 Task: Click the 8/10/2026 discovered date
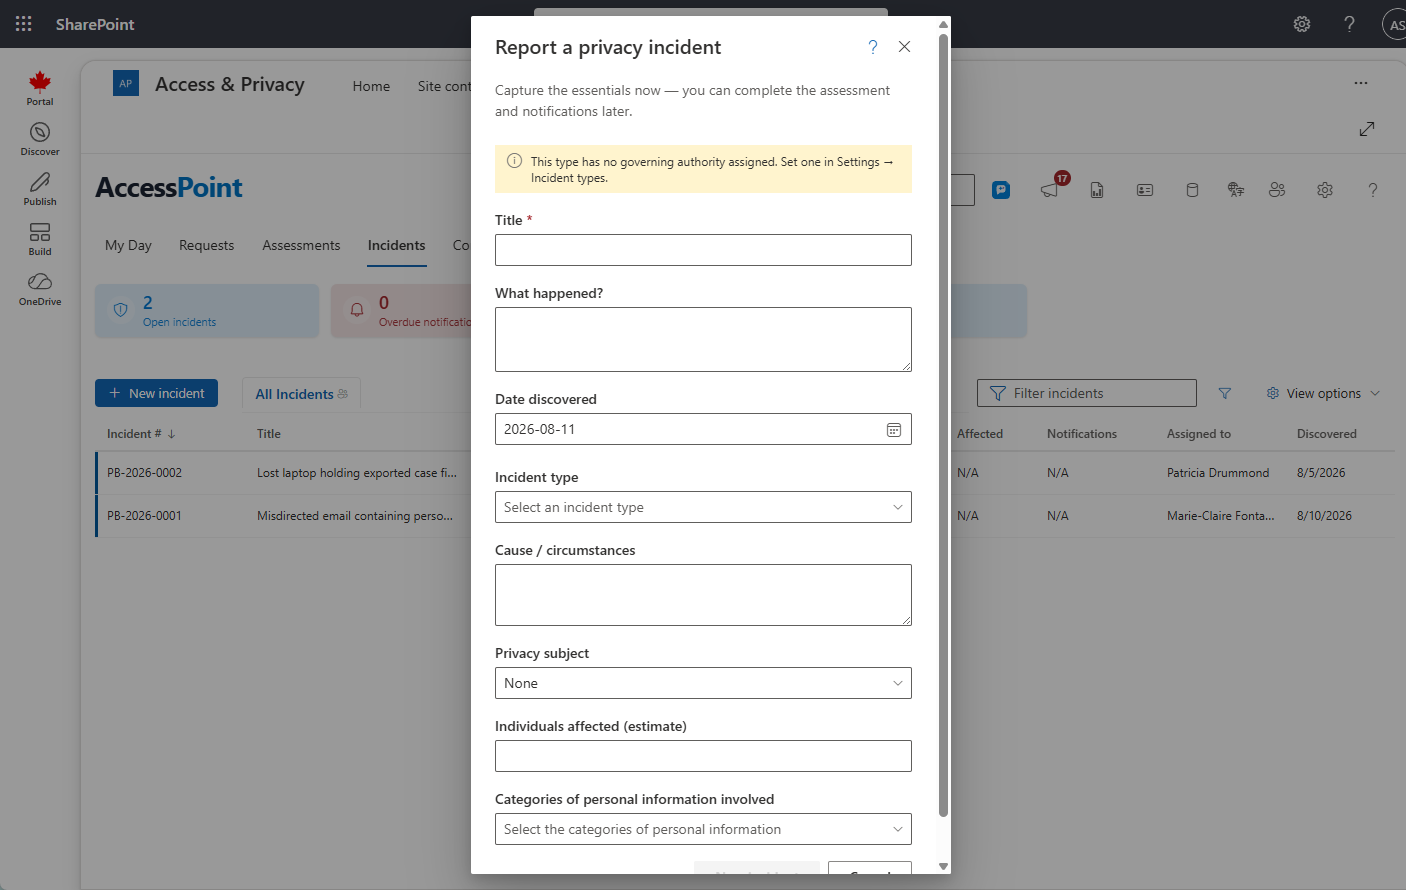click(x=1324, y=516)
